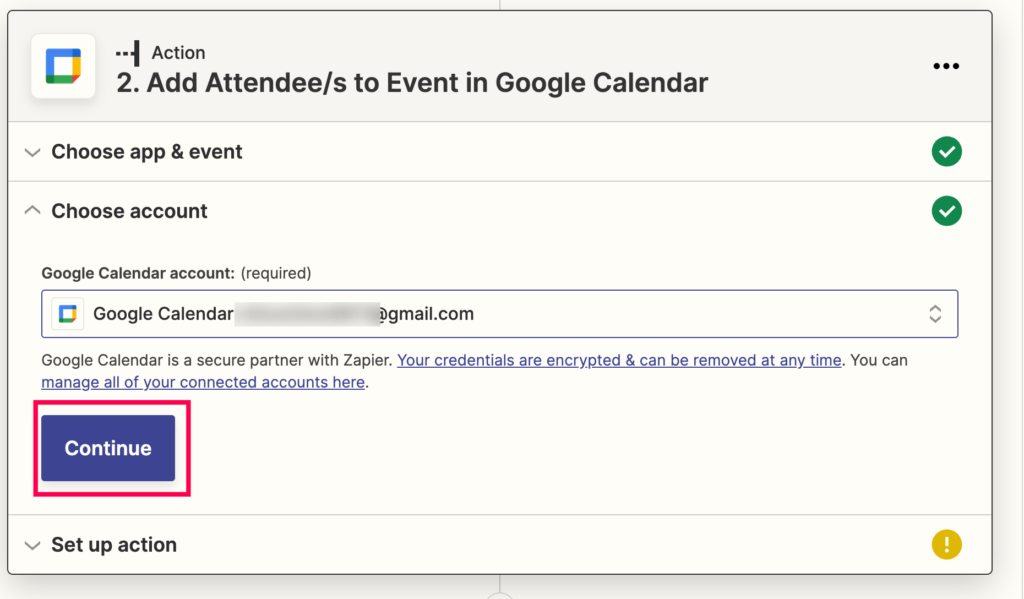Image resolution: width=1024 pixels, height=599 pixels.
Task: Open the three-dot step options menu
Action: (946, 66)
